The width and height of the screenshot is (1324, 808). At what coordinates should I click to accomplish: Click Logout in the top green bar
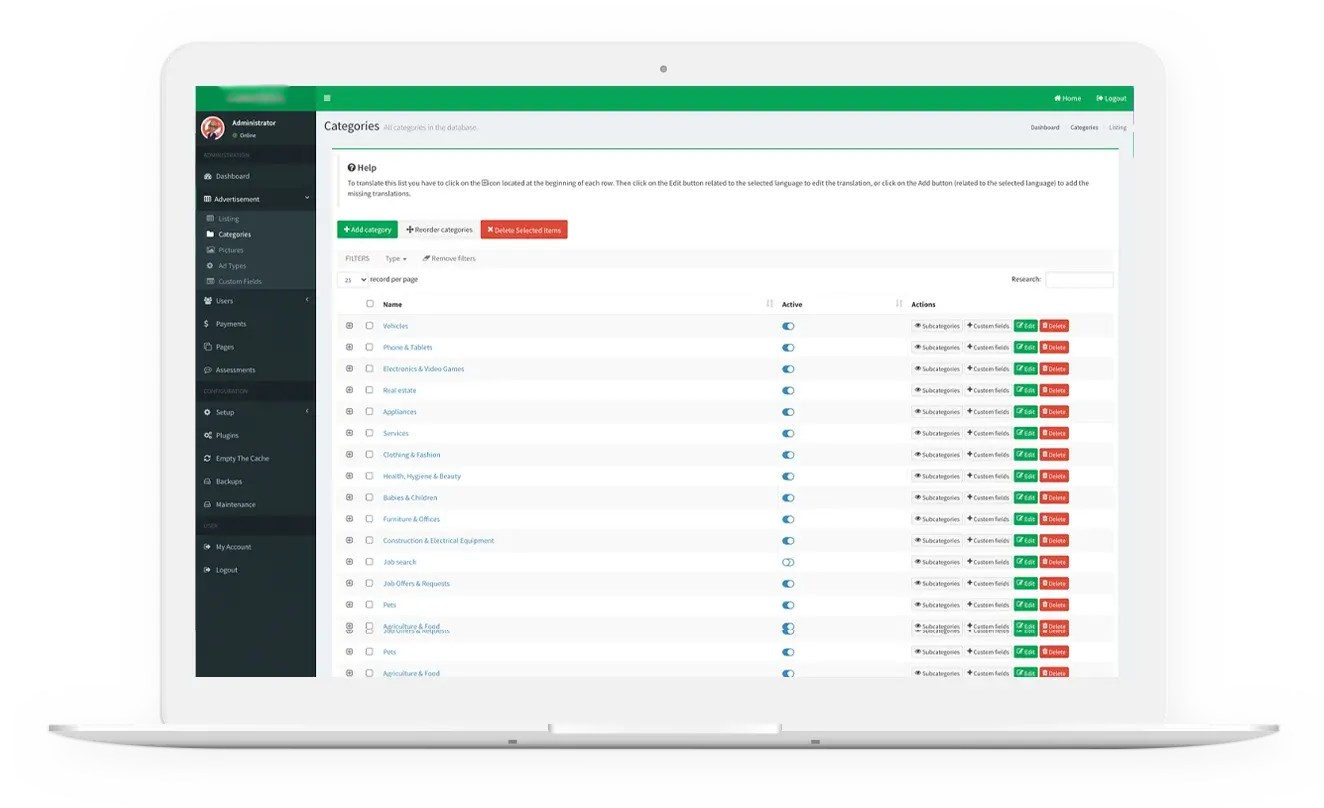pyautogui.click(x=1111, y=98)
